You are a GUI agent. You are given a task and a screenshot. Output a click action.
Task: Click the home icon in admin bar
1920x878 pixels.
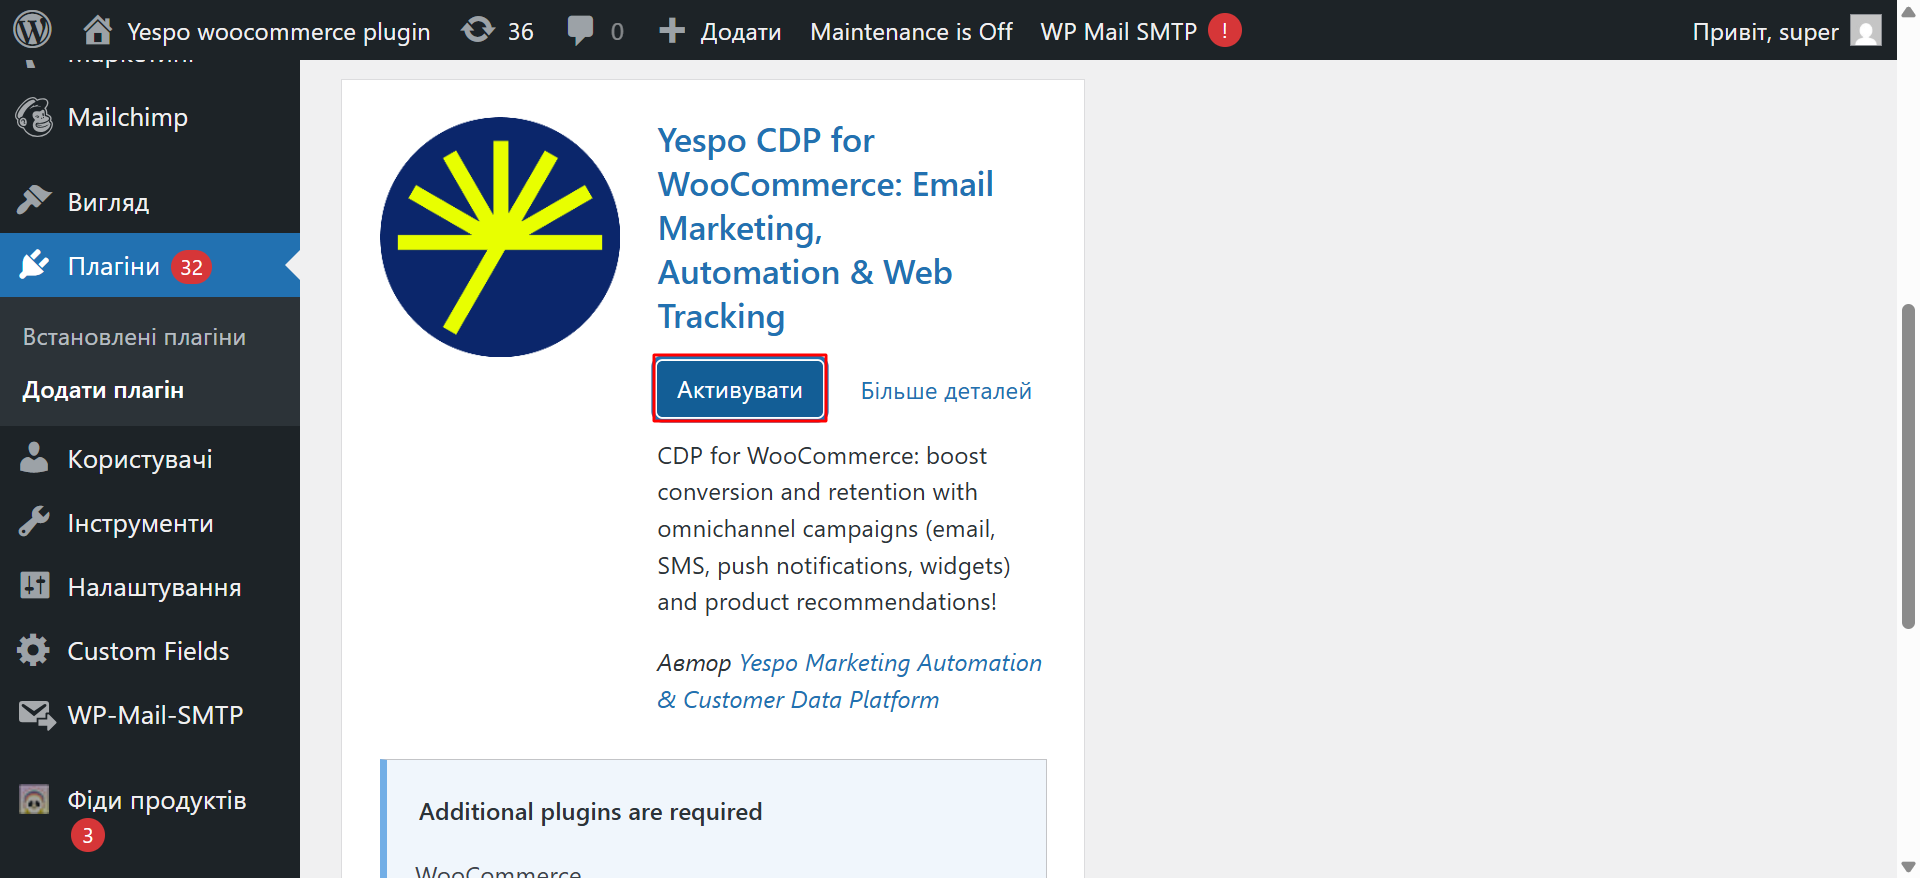click(97, 30)
